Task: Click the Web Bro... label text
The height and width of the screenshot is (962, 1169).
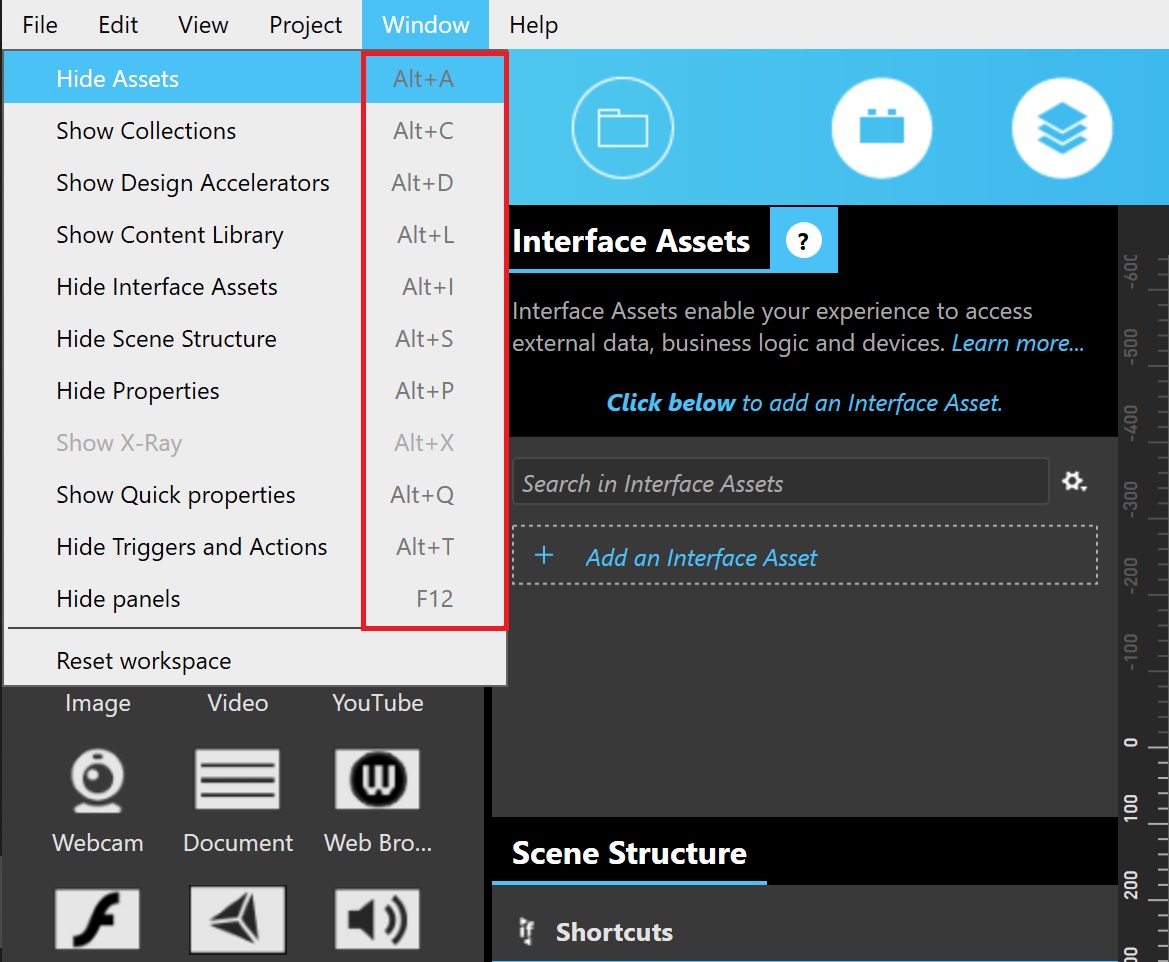Action: pos(378,843)
